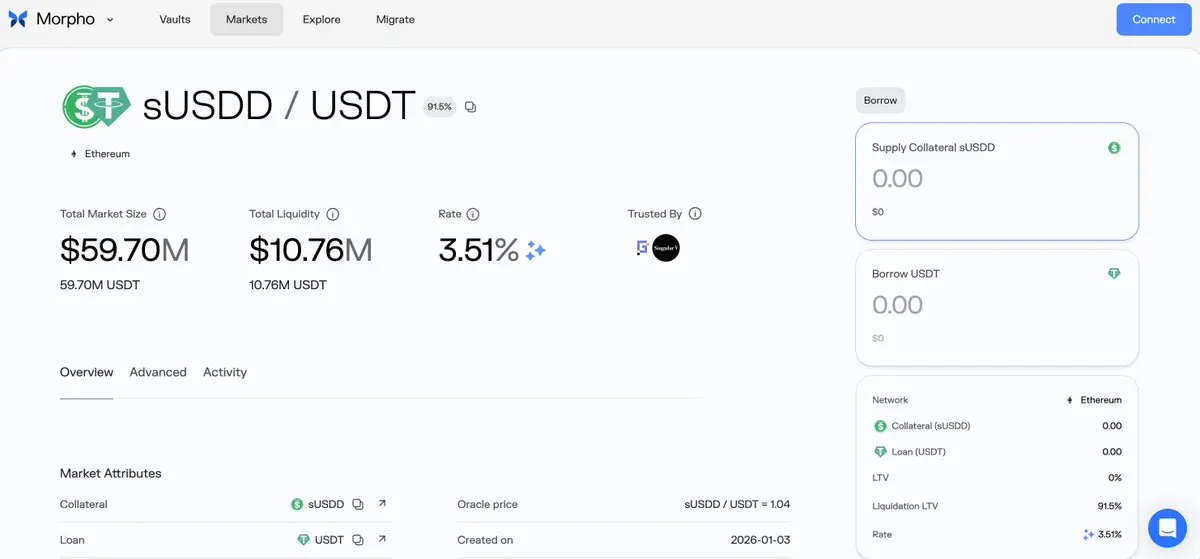This screenshot has width=1200, height=559.
Task: Click the Borrow button in side panel
Action: click(880, 100)
